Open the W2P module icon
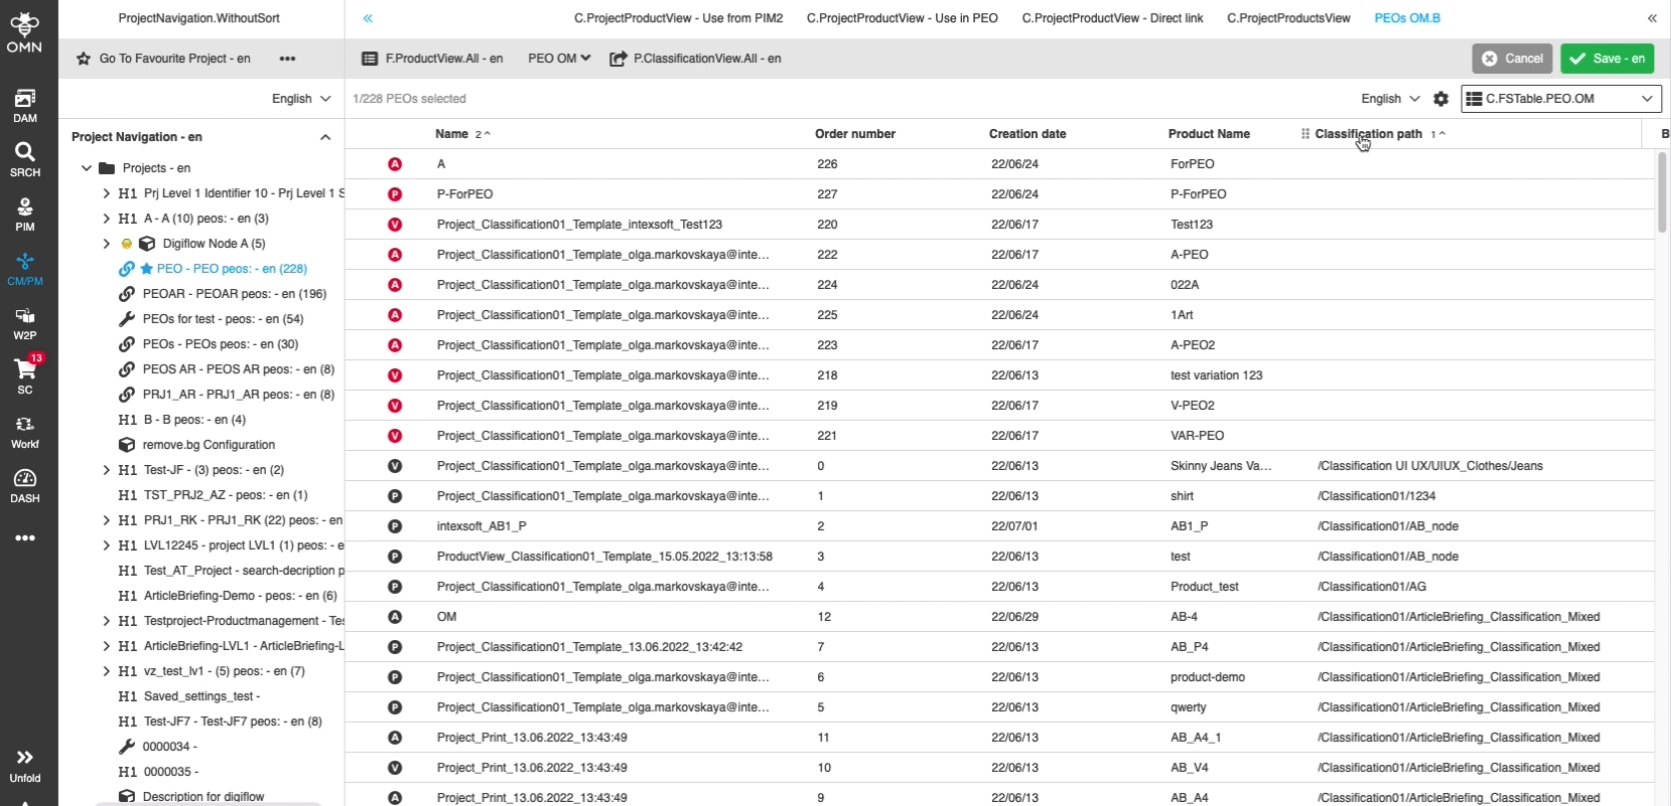Image resolution: width=1671 pixels, height=806 pixels. pos(25,322)
